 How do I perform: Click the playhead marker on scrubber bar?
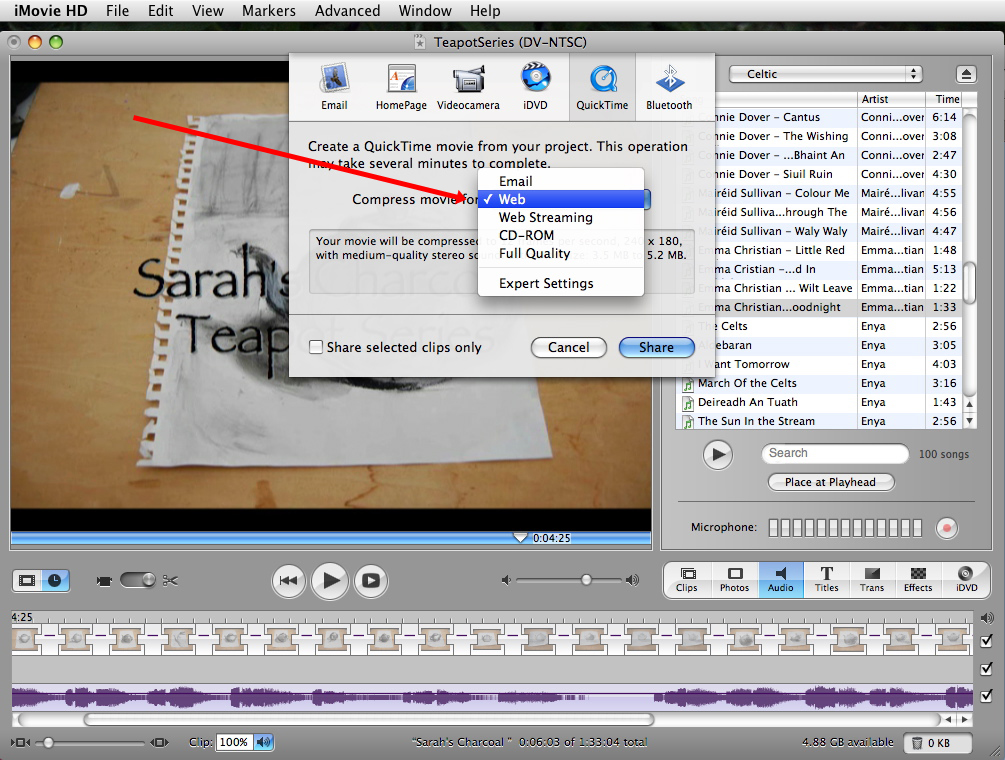click(520, 537)
